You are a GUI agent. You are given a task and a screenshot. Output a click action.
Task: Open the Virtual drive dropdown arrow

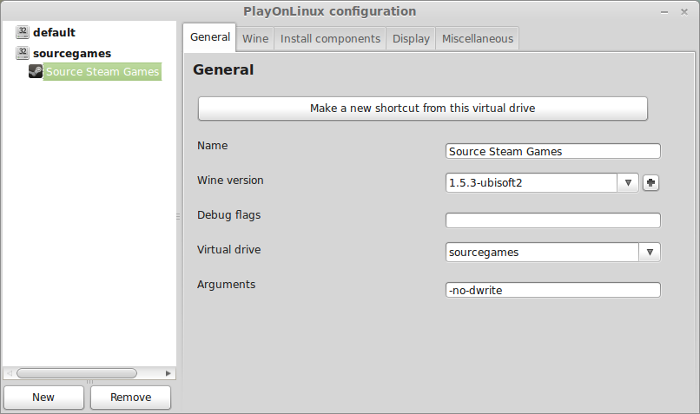pyautogui.click(x=650, y=252)
